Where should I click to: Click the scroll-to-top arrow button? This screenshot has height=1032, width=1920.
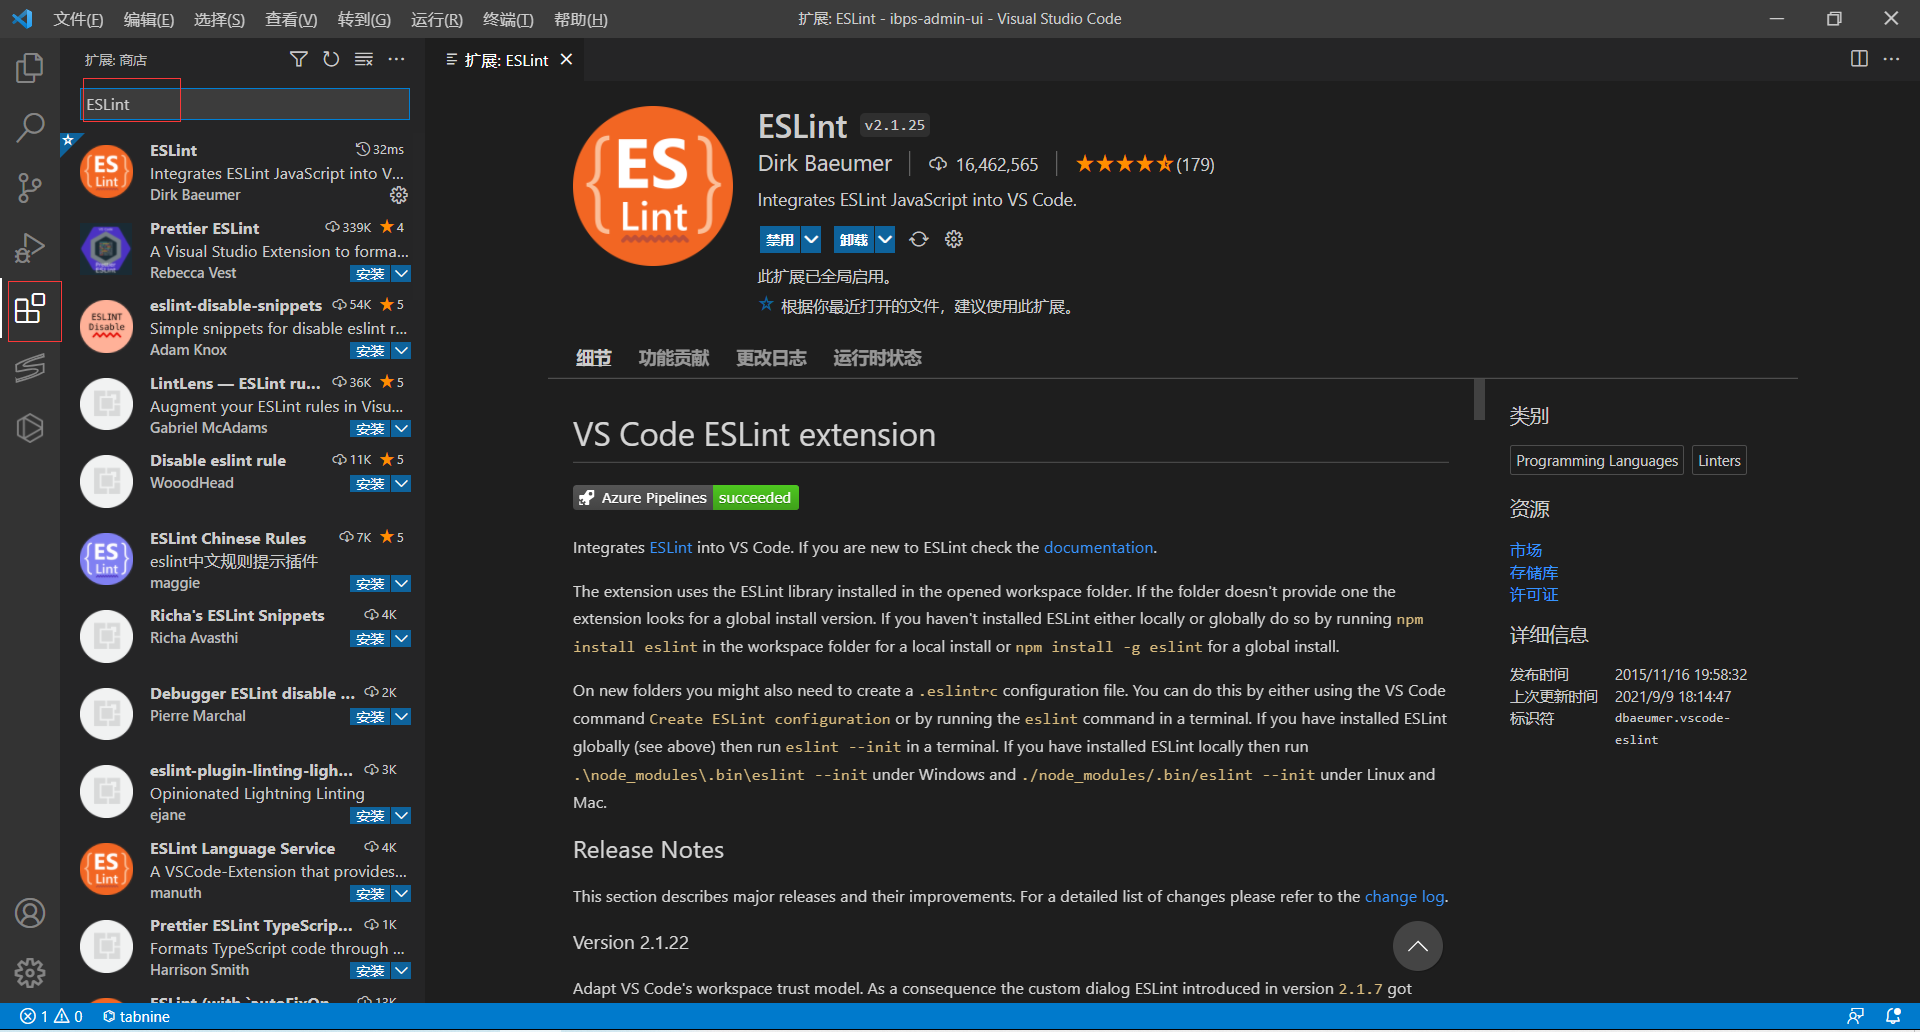click(x=1417, y=946)
